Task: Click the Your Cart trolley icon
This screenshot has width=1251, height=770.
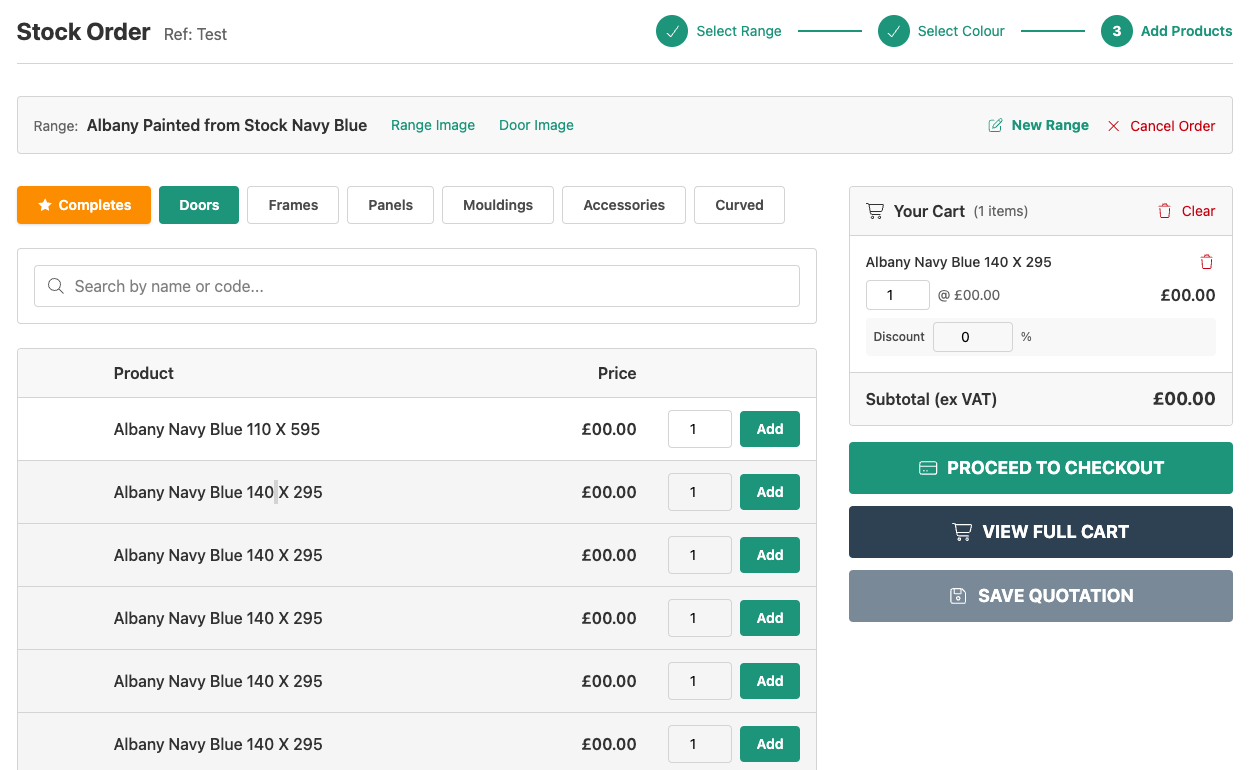Action: (x=875, y=211)
